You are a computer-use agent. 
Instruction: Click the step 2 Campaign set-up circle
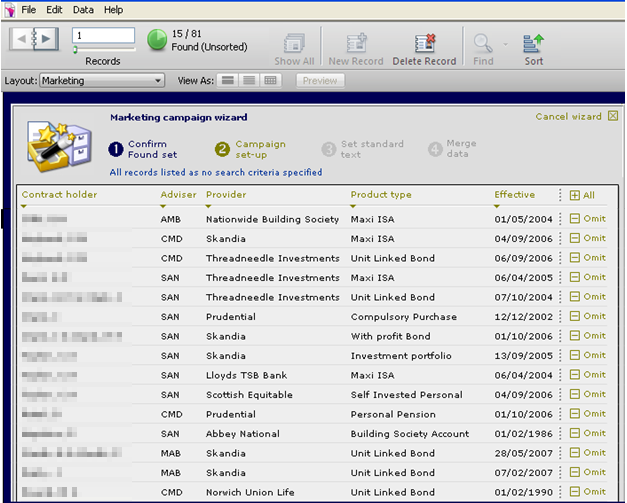click(222, 150)
